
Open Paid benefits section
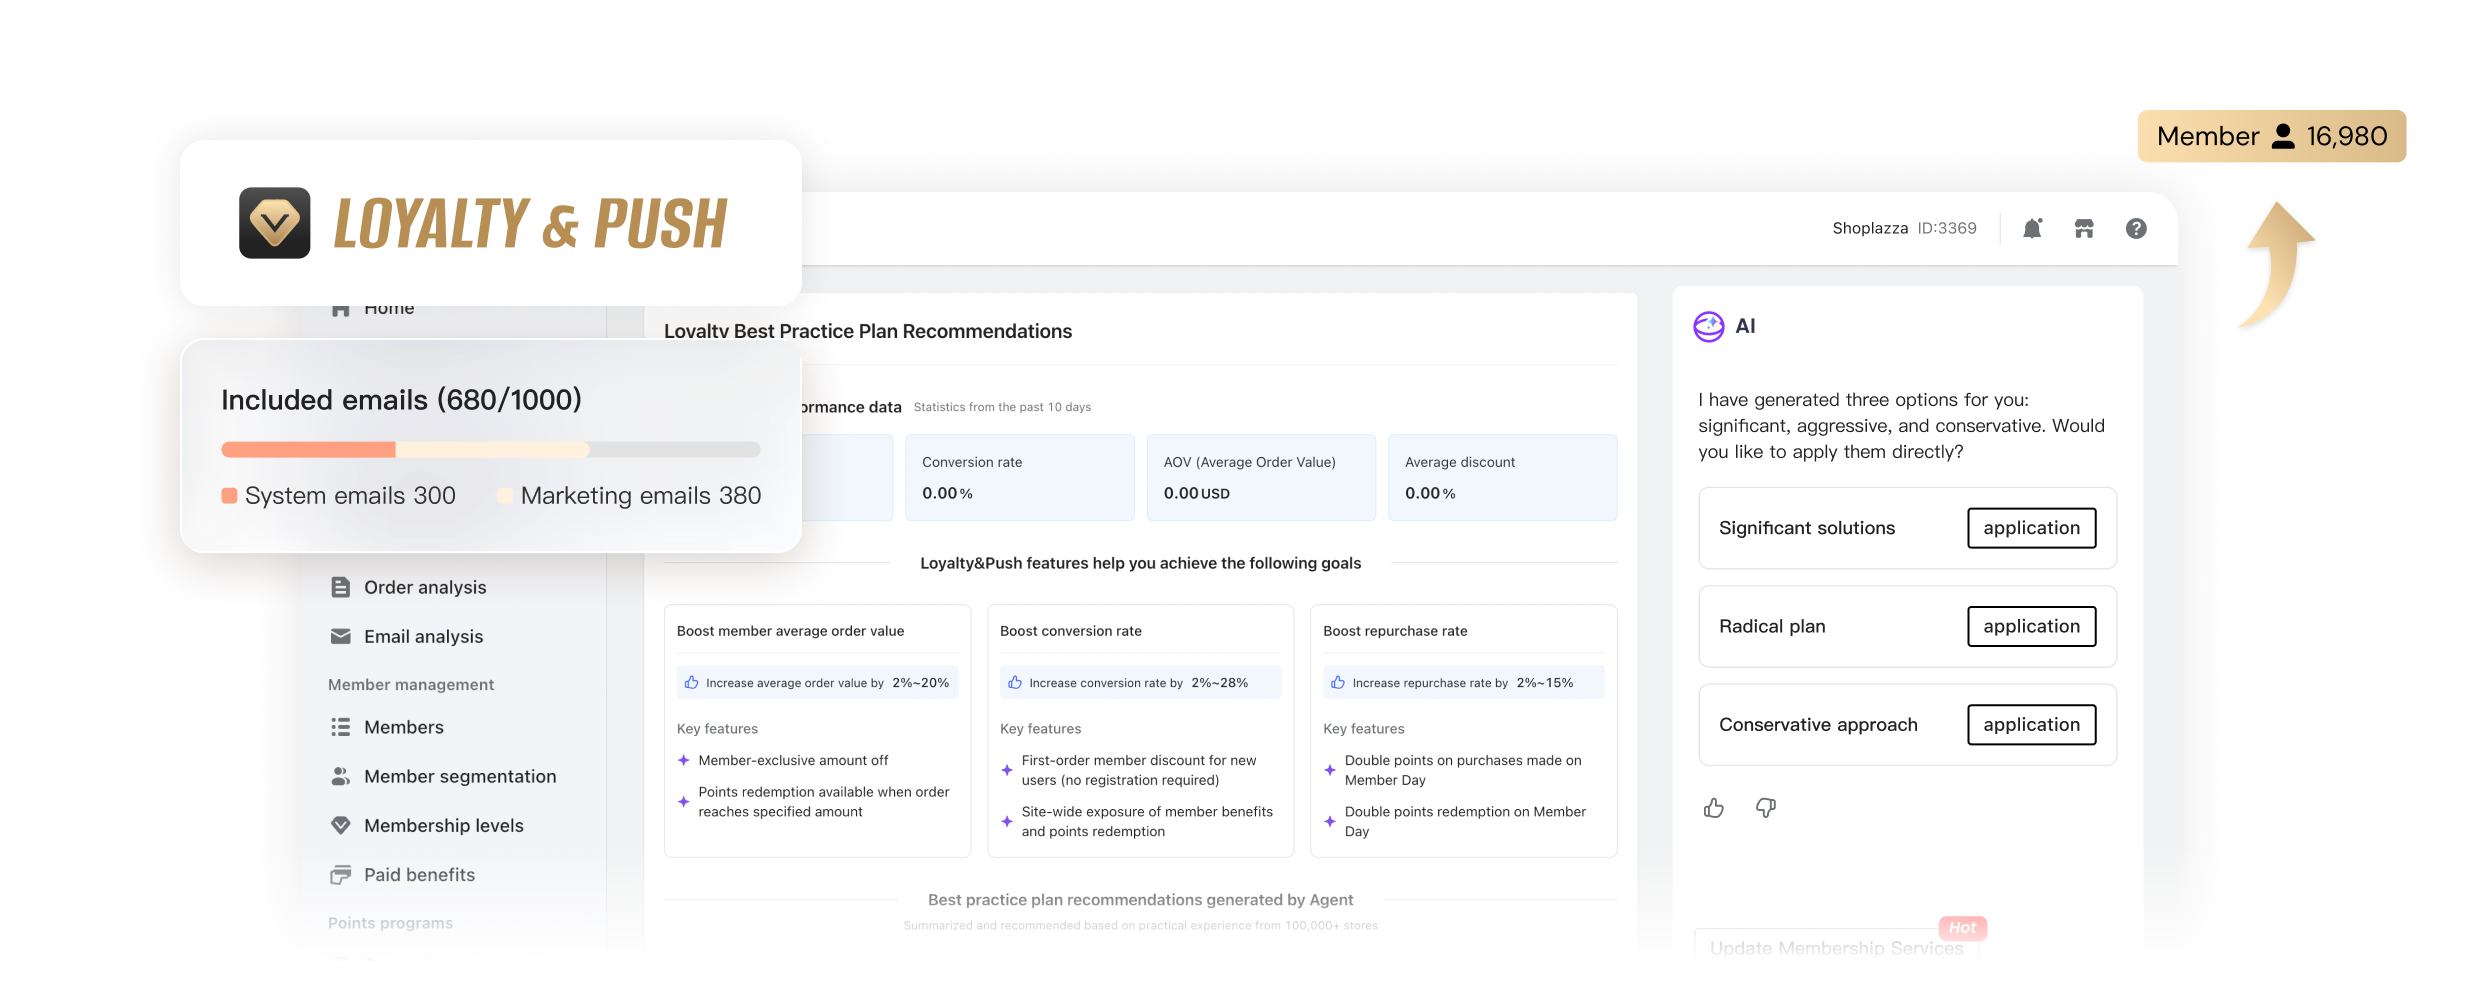click(x=418, y=874)
